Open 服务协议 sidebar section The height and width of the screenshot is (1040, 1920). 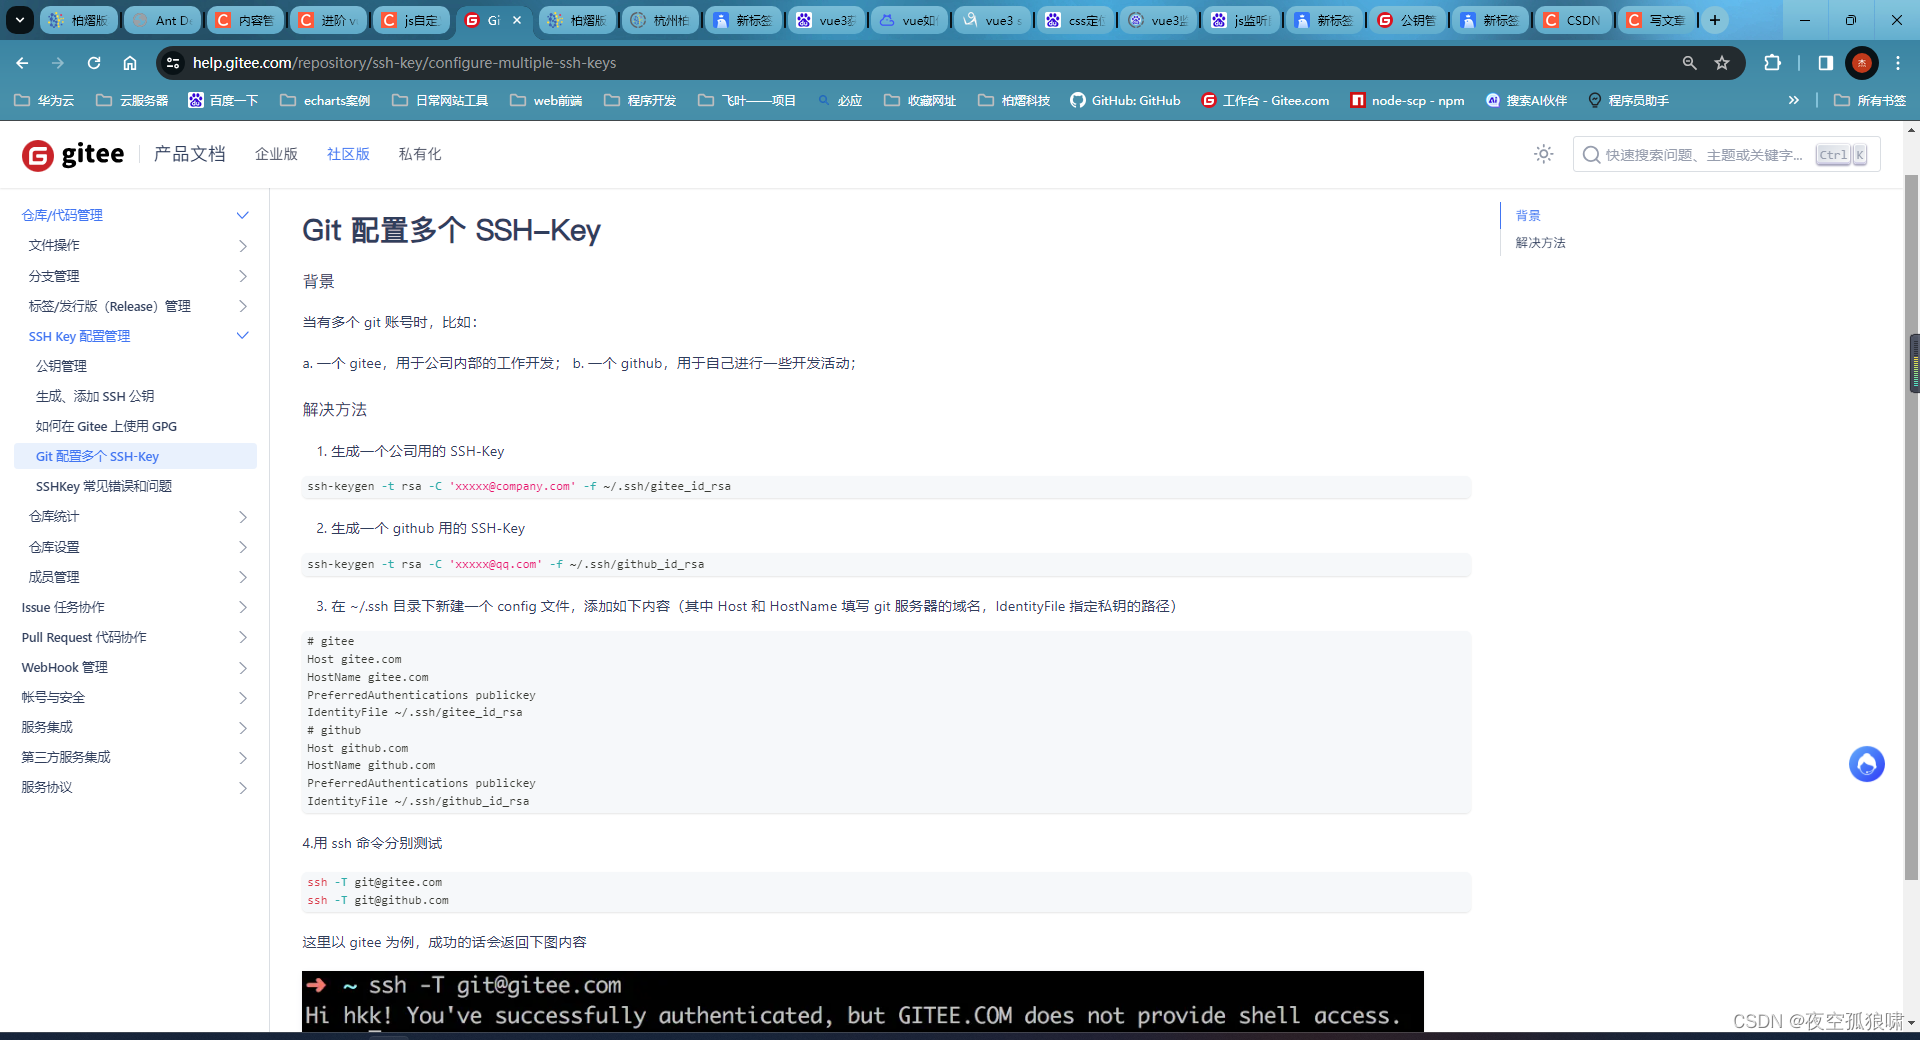(47, 787)
